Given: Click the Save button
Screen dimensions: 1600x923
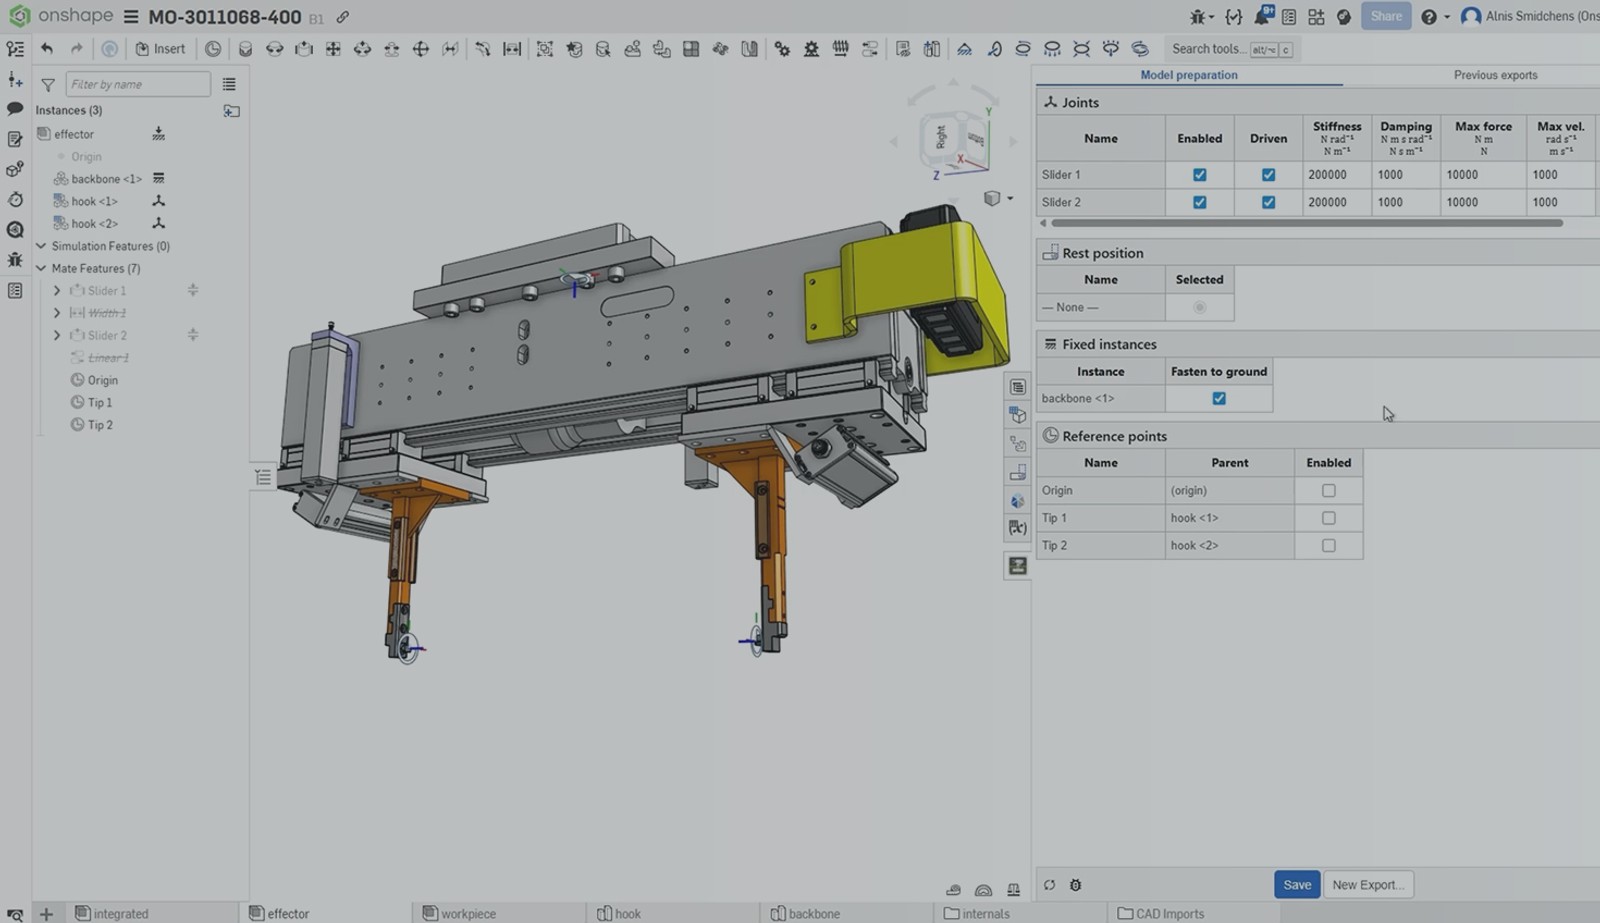Looking at the screenshot, I should tap(1297, 885).
